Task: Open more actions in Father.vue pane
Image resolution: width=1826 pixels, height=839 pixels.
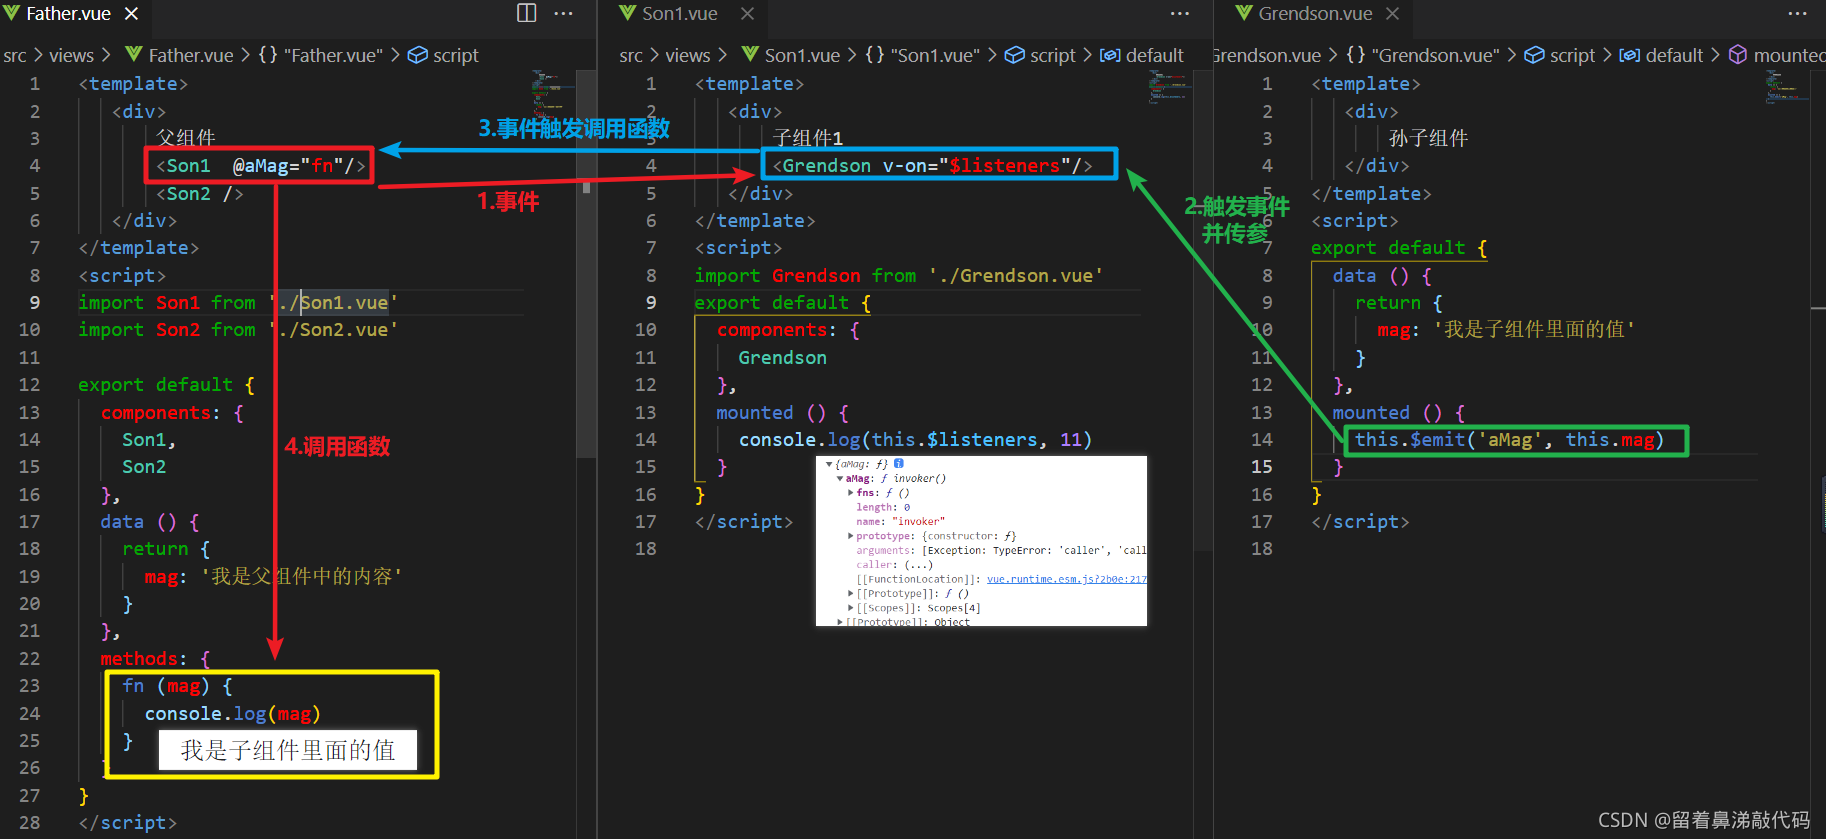Action: 564,13
